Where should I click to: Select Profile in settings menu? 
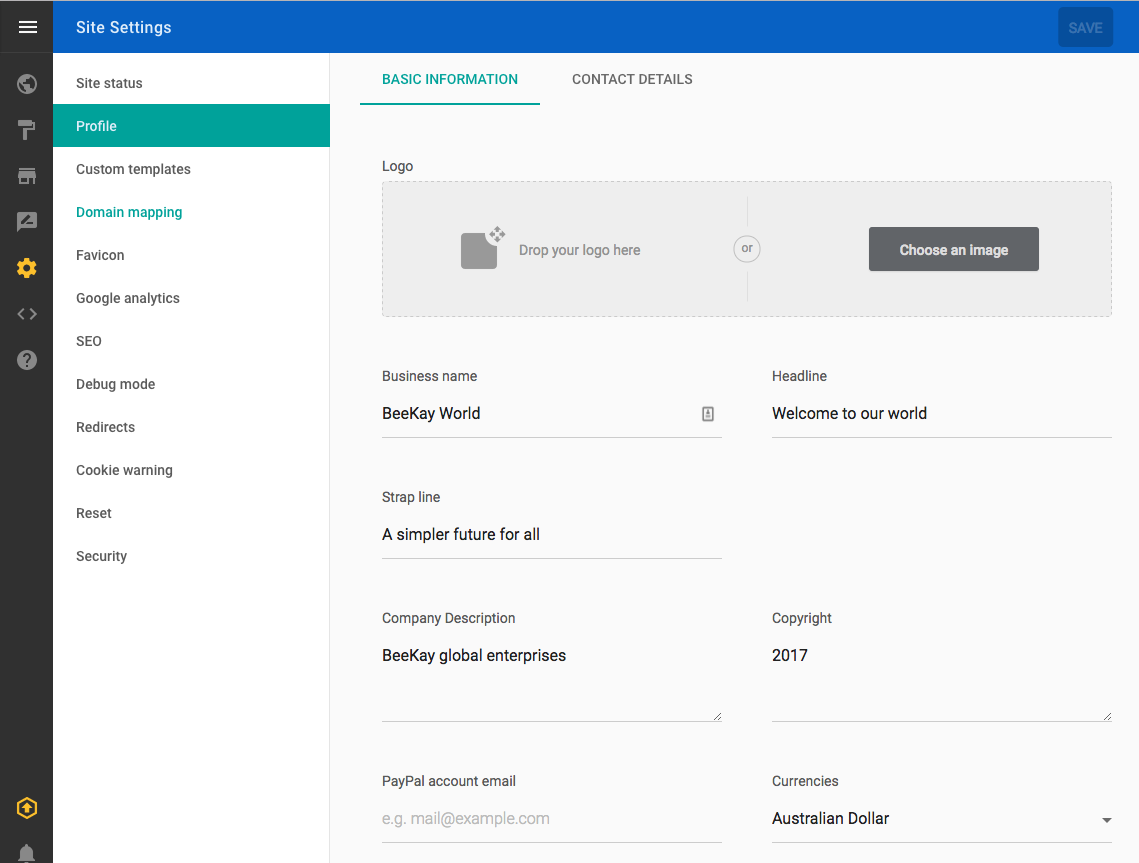191,126
